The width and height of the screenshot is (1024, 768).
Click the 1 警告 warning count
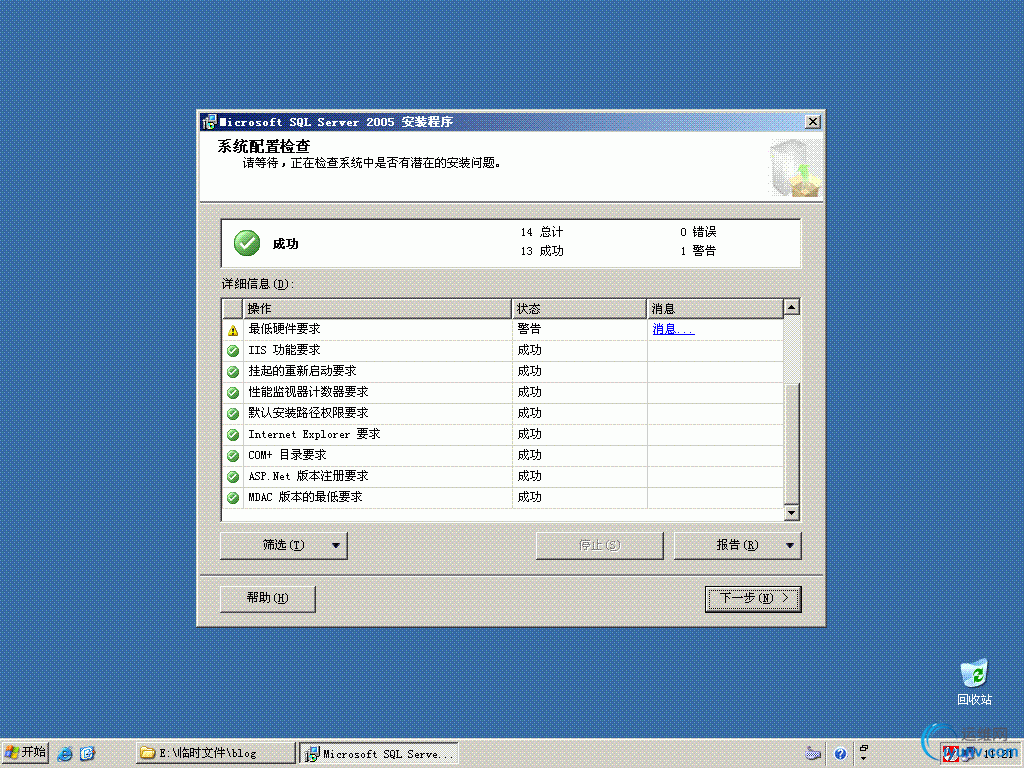tap(697, 251)
